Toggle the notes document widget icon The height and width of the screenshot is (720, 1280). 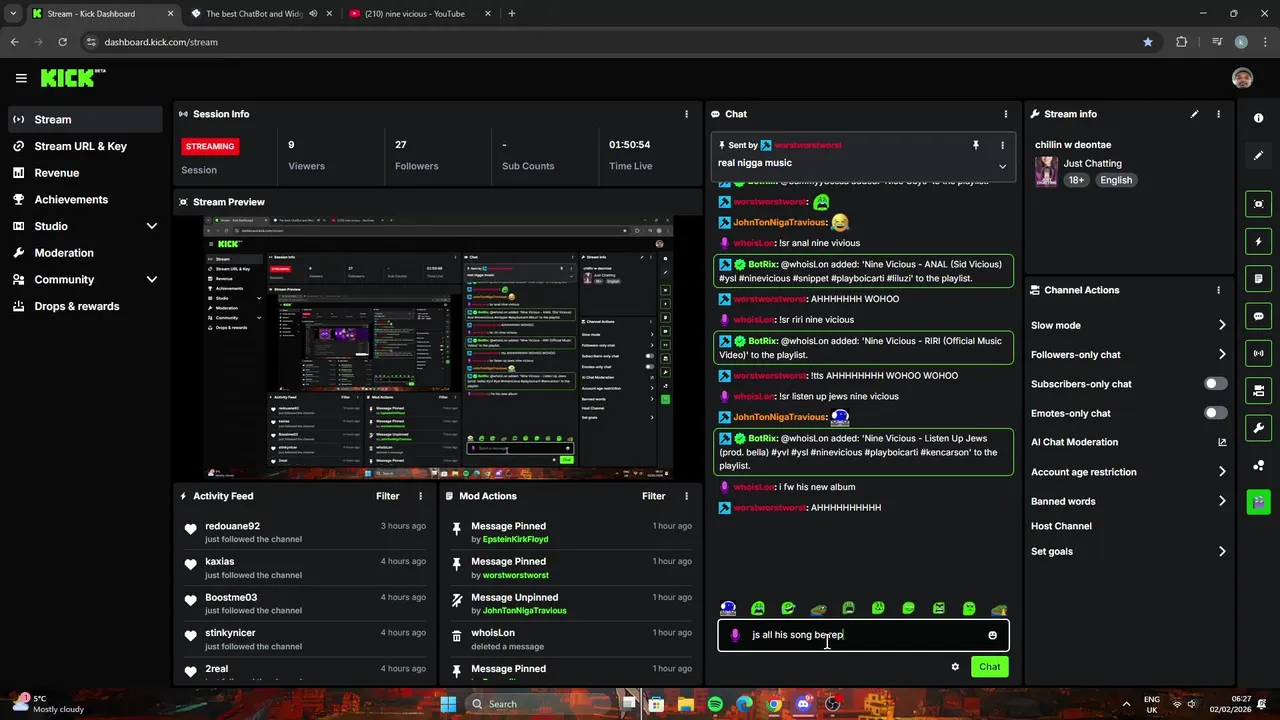click(x=1258, y=278)
